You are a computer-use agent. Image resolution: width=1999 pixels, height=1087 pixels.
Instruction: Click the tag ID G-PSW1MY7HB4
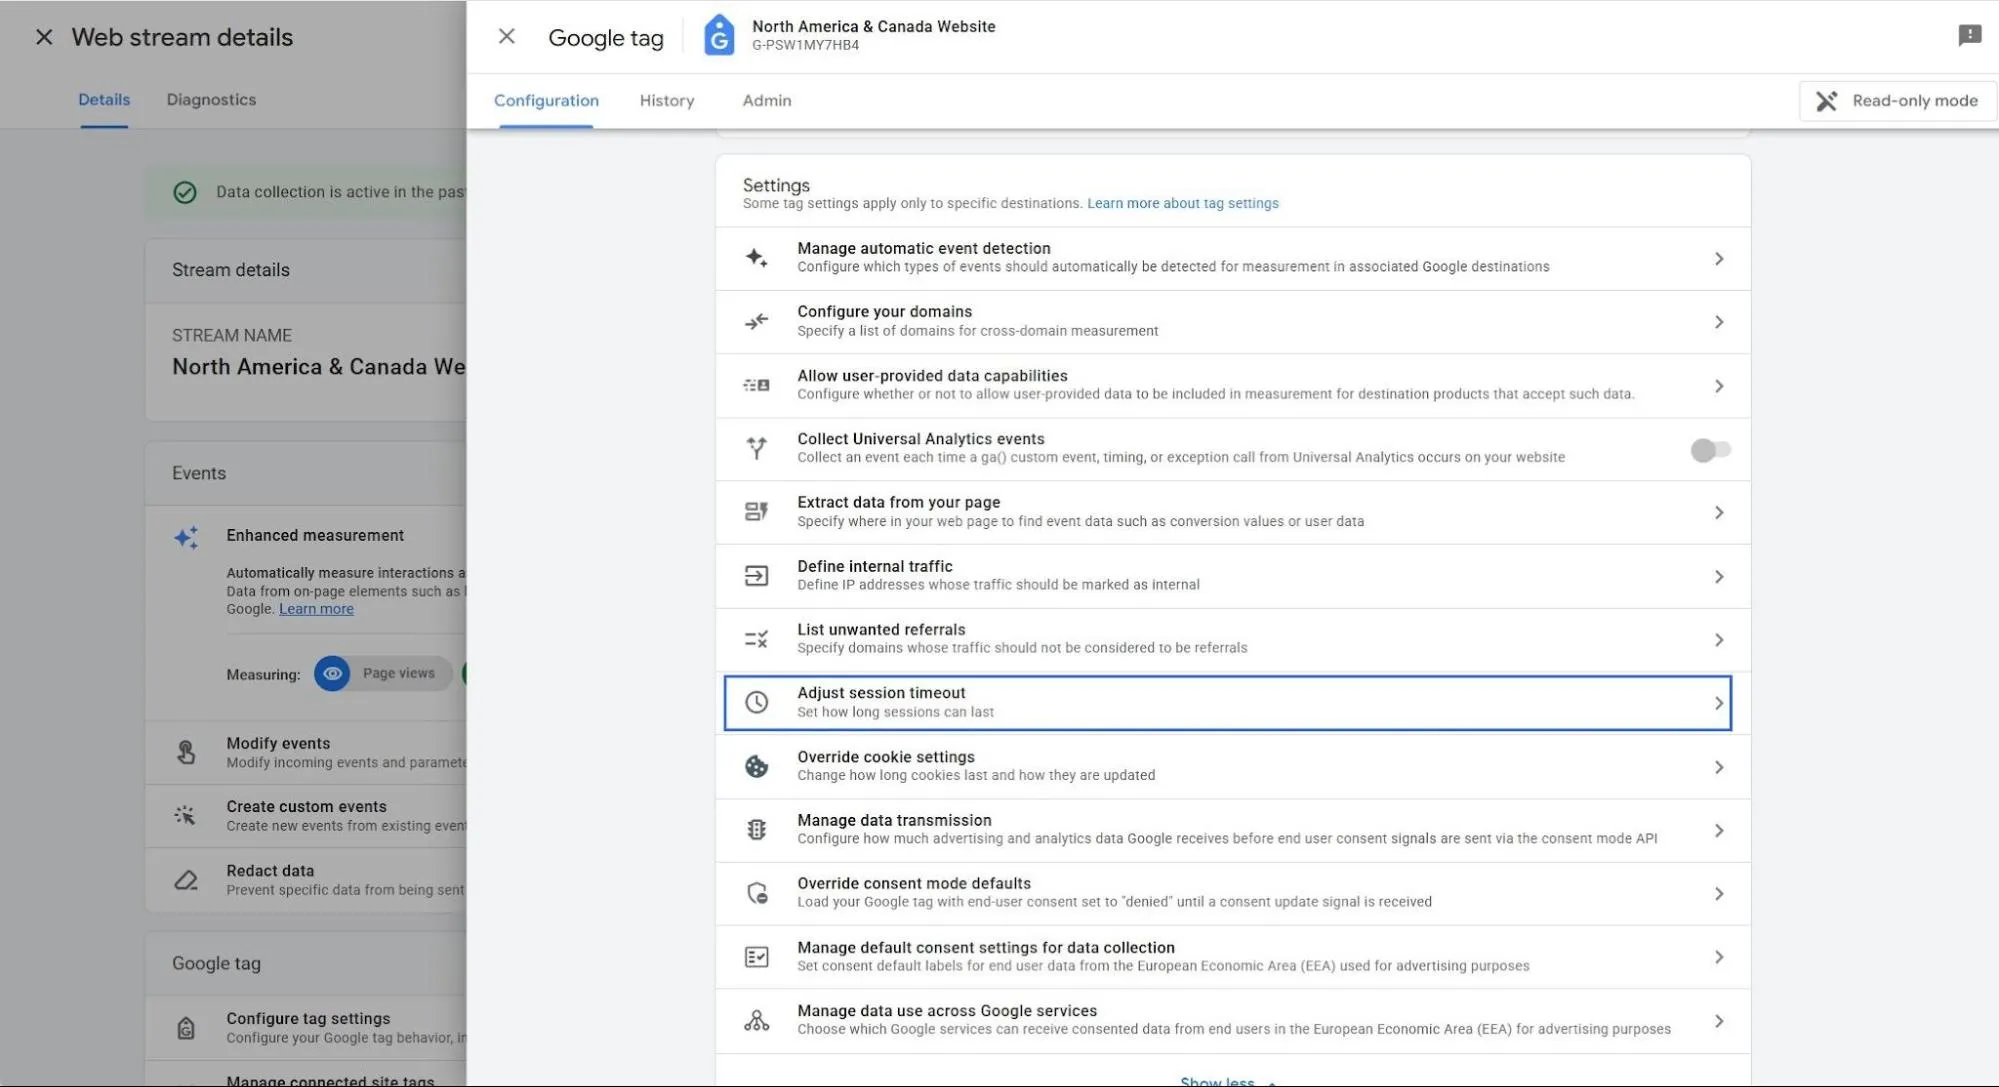tap(805, 45)
